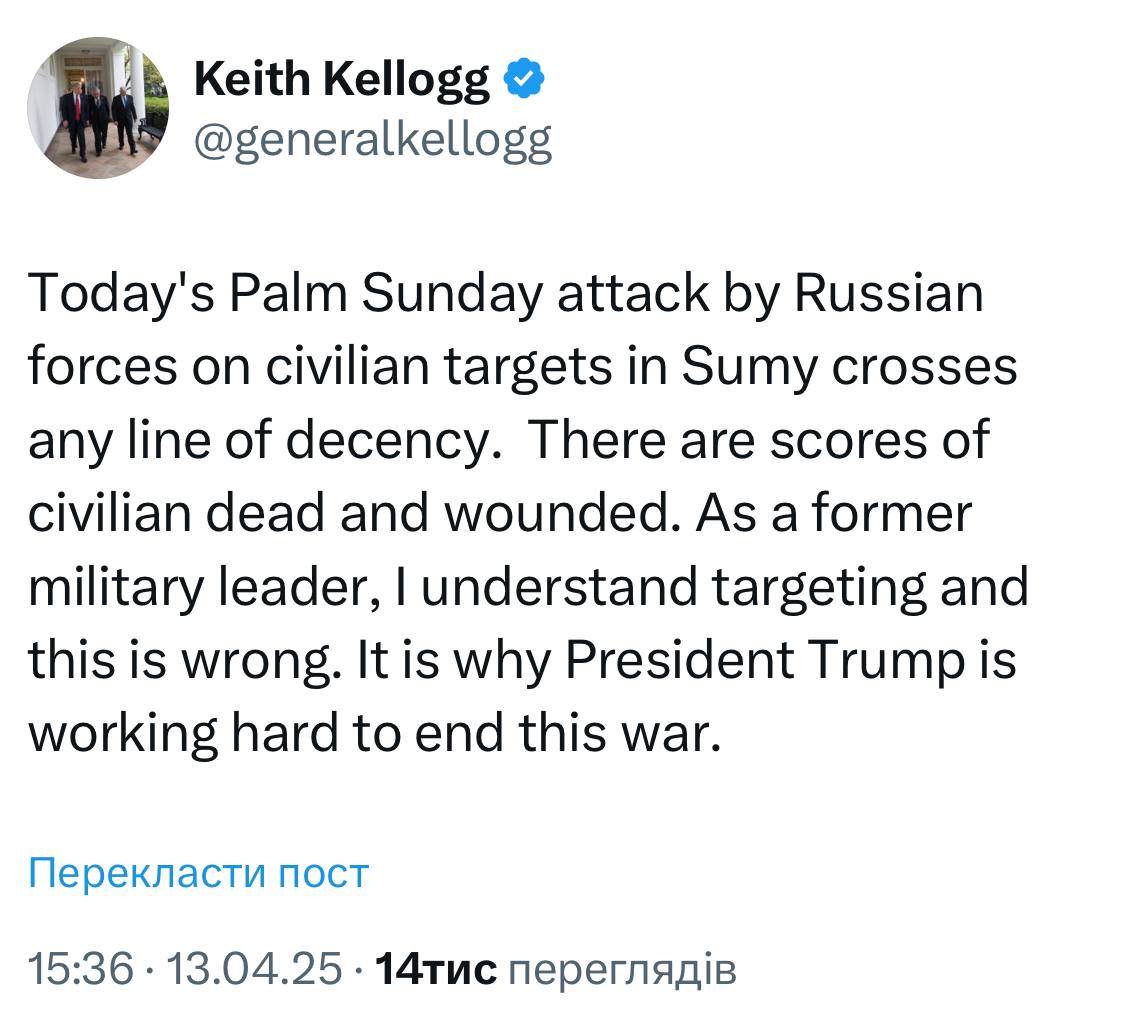Screen dimensions: 1125x1028
Task: Click the 15:36 post timestamp
Action: tap(81, 968)
